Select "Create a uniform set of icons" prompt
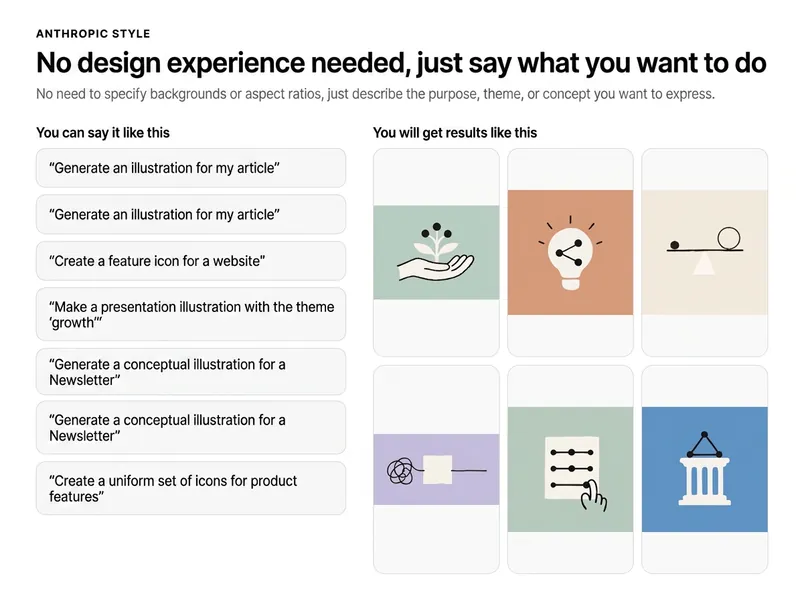Image resolution: width=800 pixels, height=600 pixels. pos(191,489)
